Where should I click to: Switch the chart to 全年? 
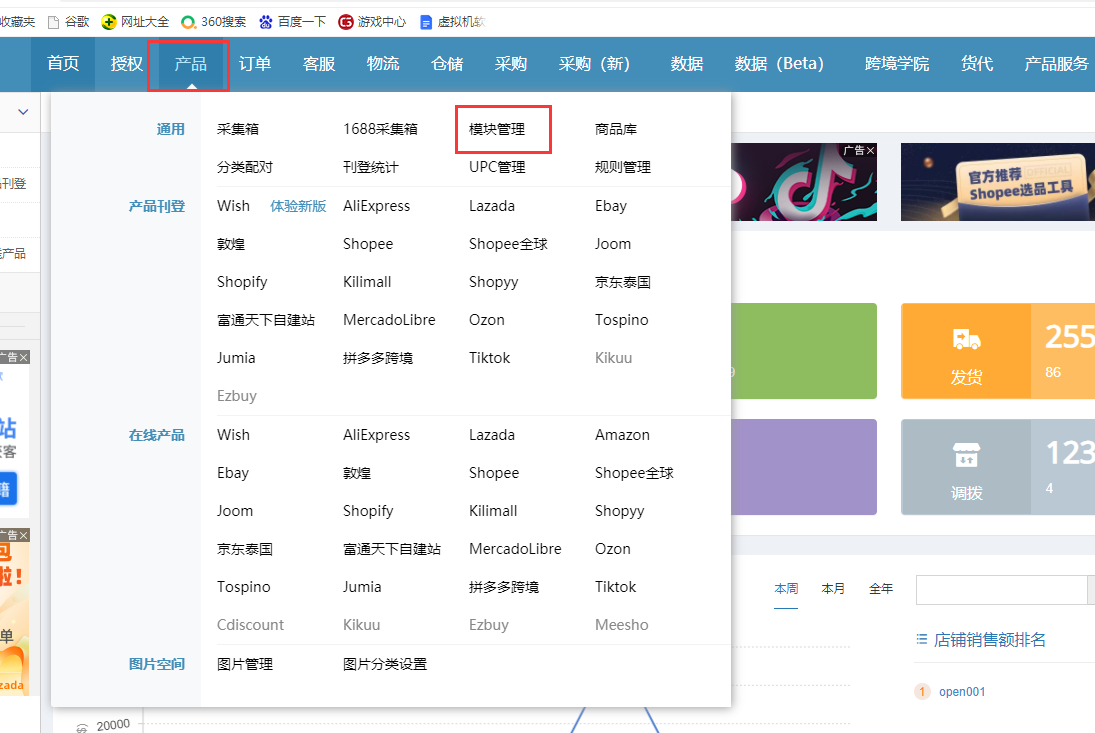point(881,588)
